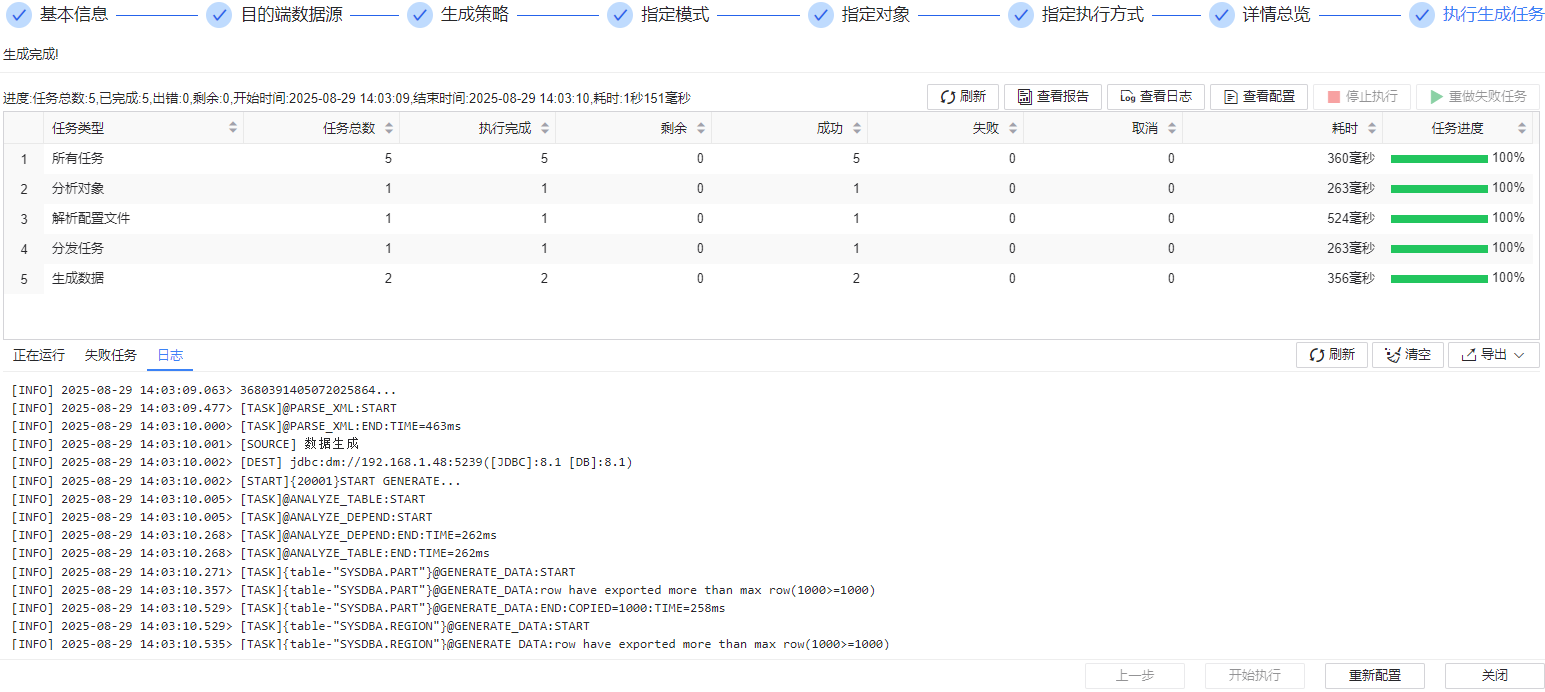
Task: Click the START GENERATE... log line
Action: point(236,481)
